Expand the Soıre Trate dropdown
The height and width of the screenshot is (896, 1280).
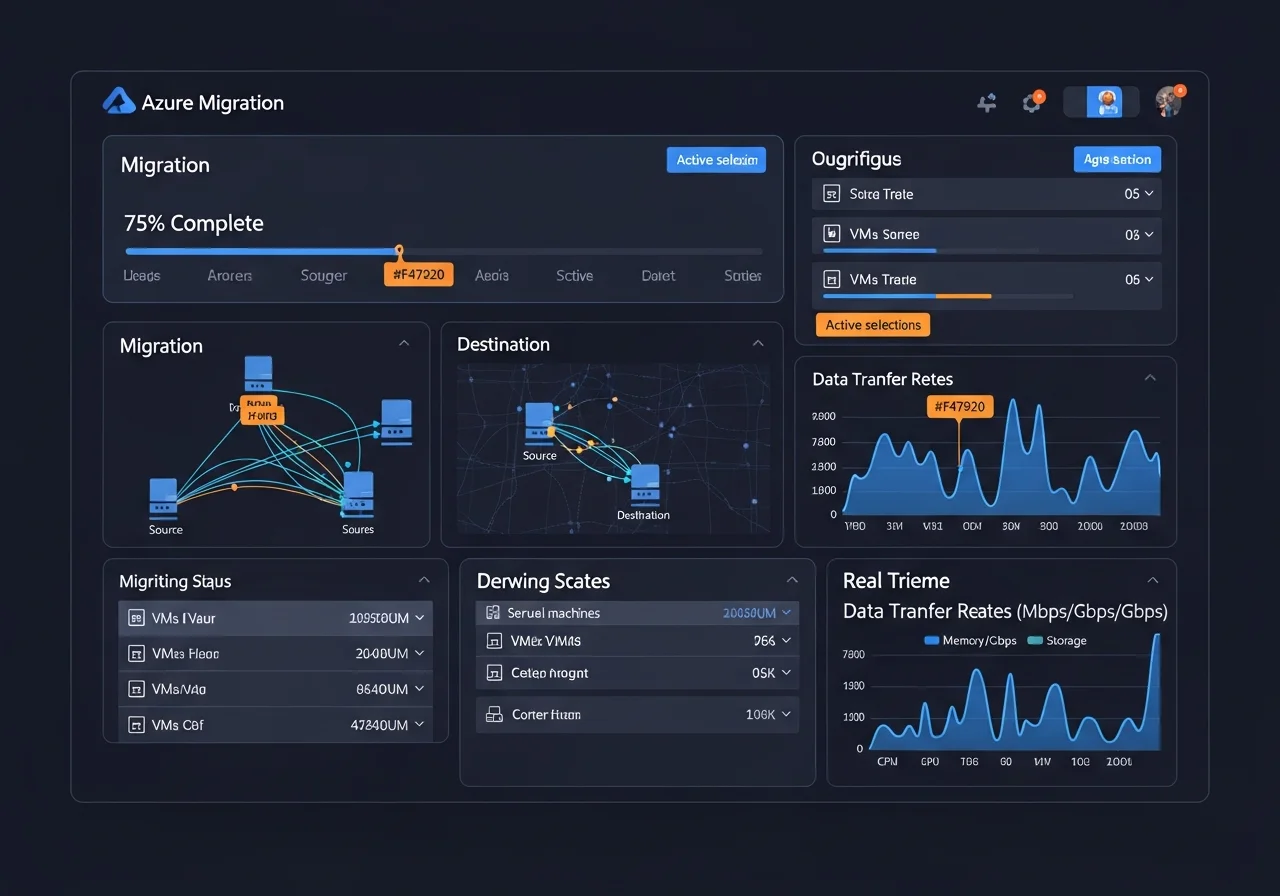(1148, 194)
